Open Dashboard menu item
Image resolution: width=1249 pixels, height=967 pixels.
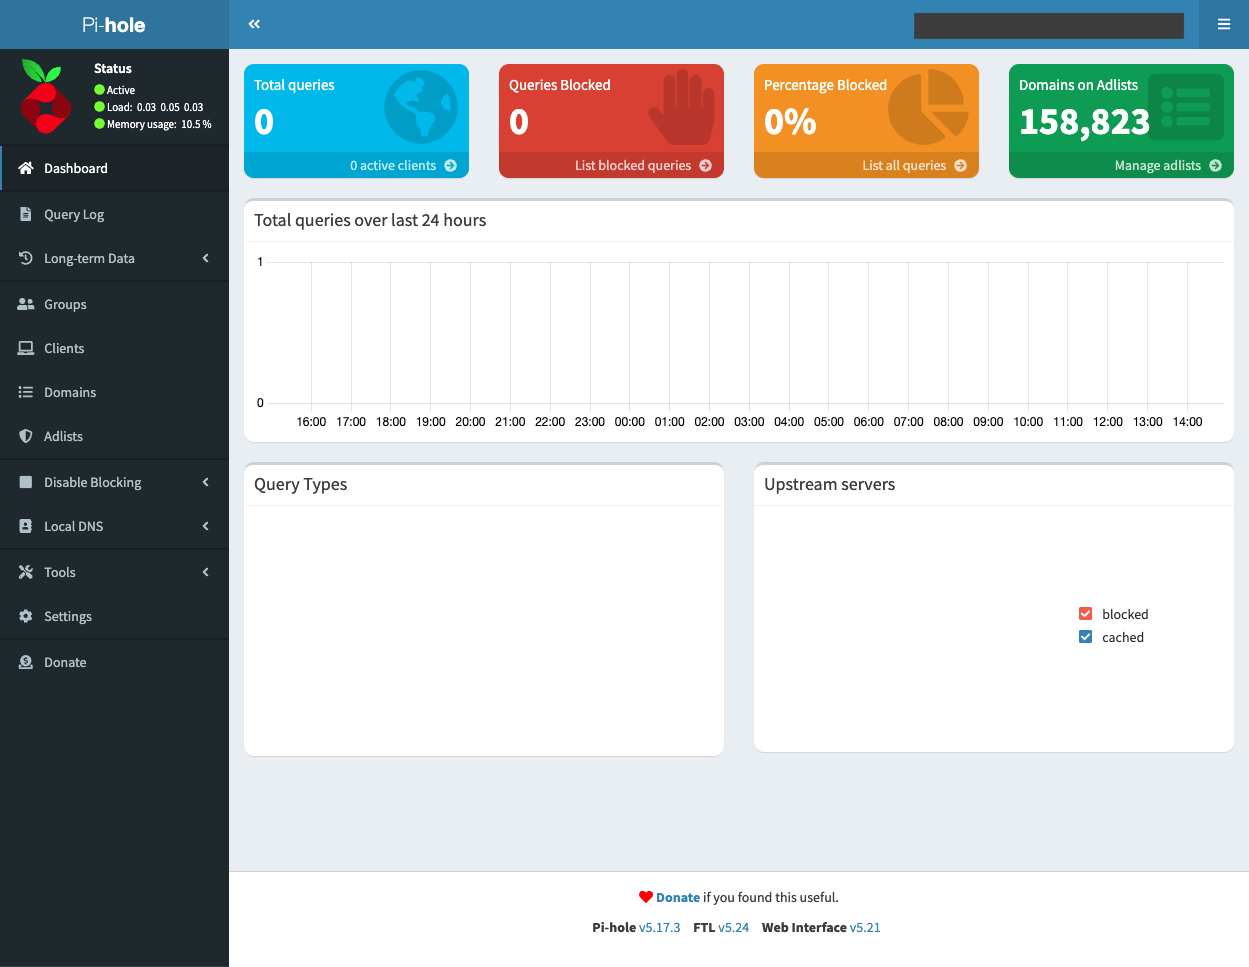pyautogui.click(x=114, y=168)
